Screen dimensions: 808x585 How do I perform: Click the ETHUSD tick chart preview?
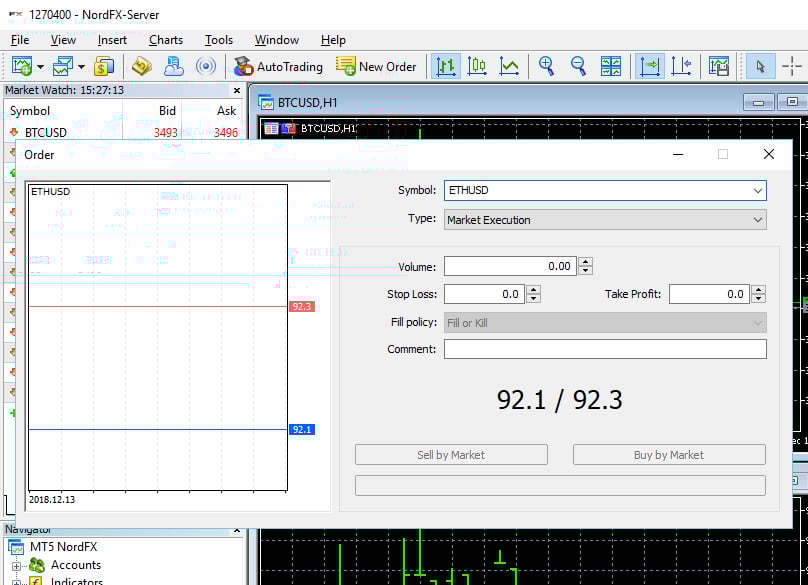pyautogui.click(x=158, y=338)
